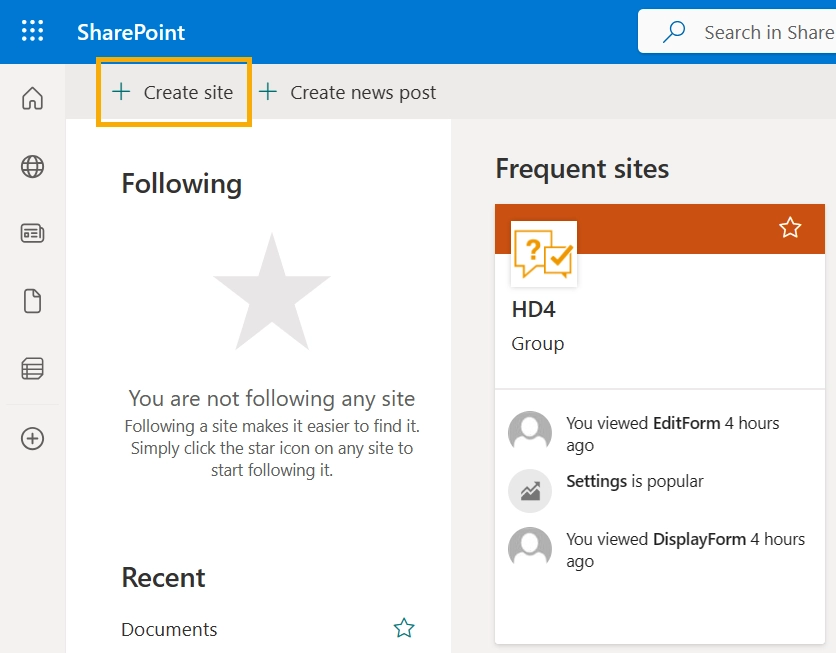
Task: Click the Create site button
Action: [x=173, y=92]
